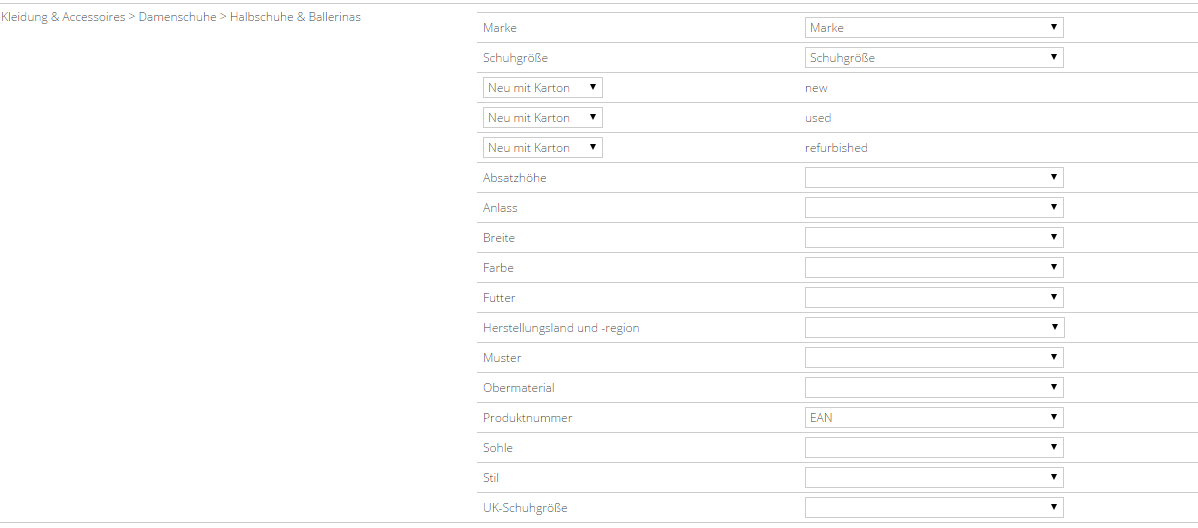Expand the Absatzhöhe dropdown
The width and height of the screenshot is (1198, 528).
[933, 178]
